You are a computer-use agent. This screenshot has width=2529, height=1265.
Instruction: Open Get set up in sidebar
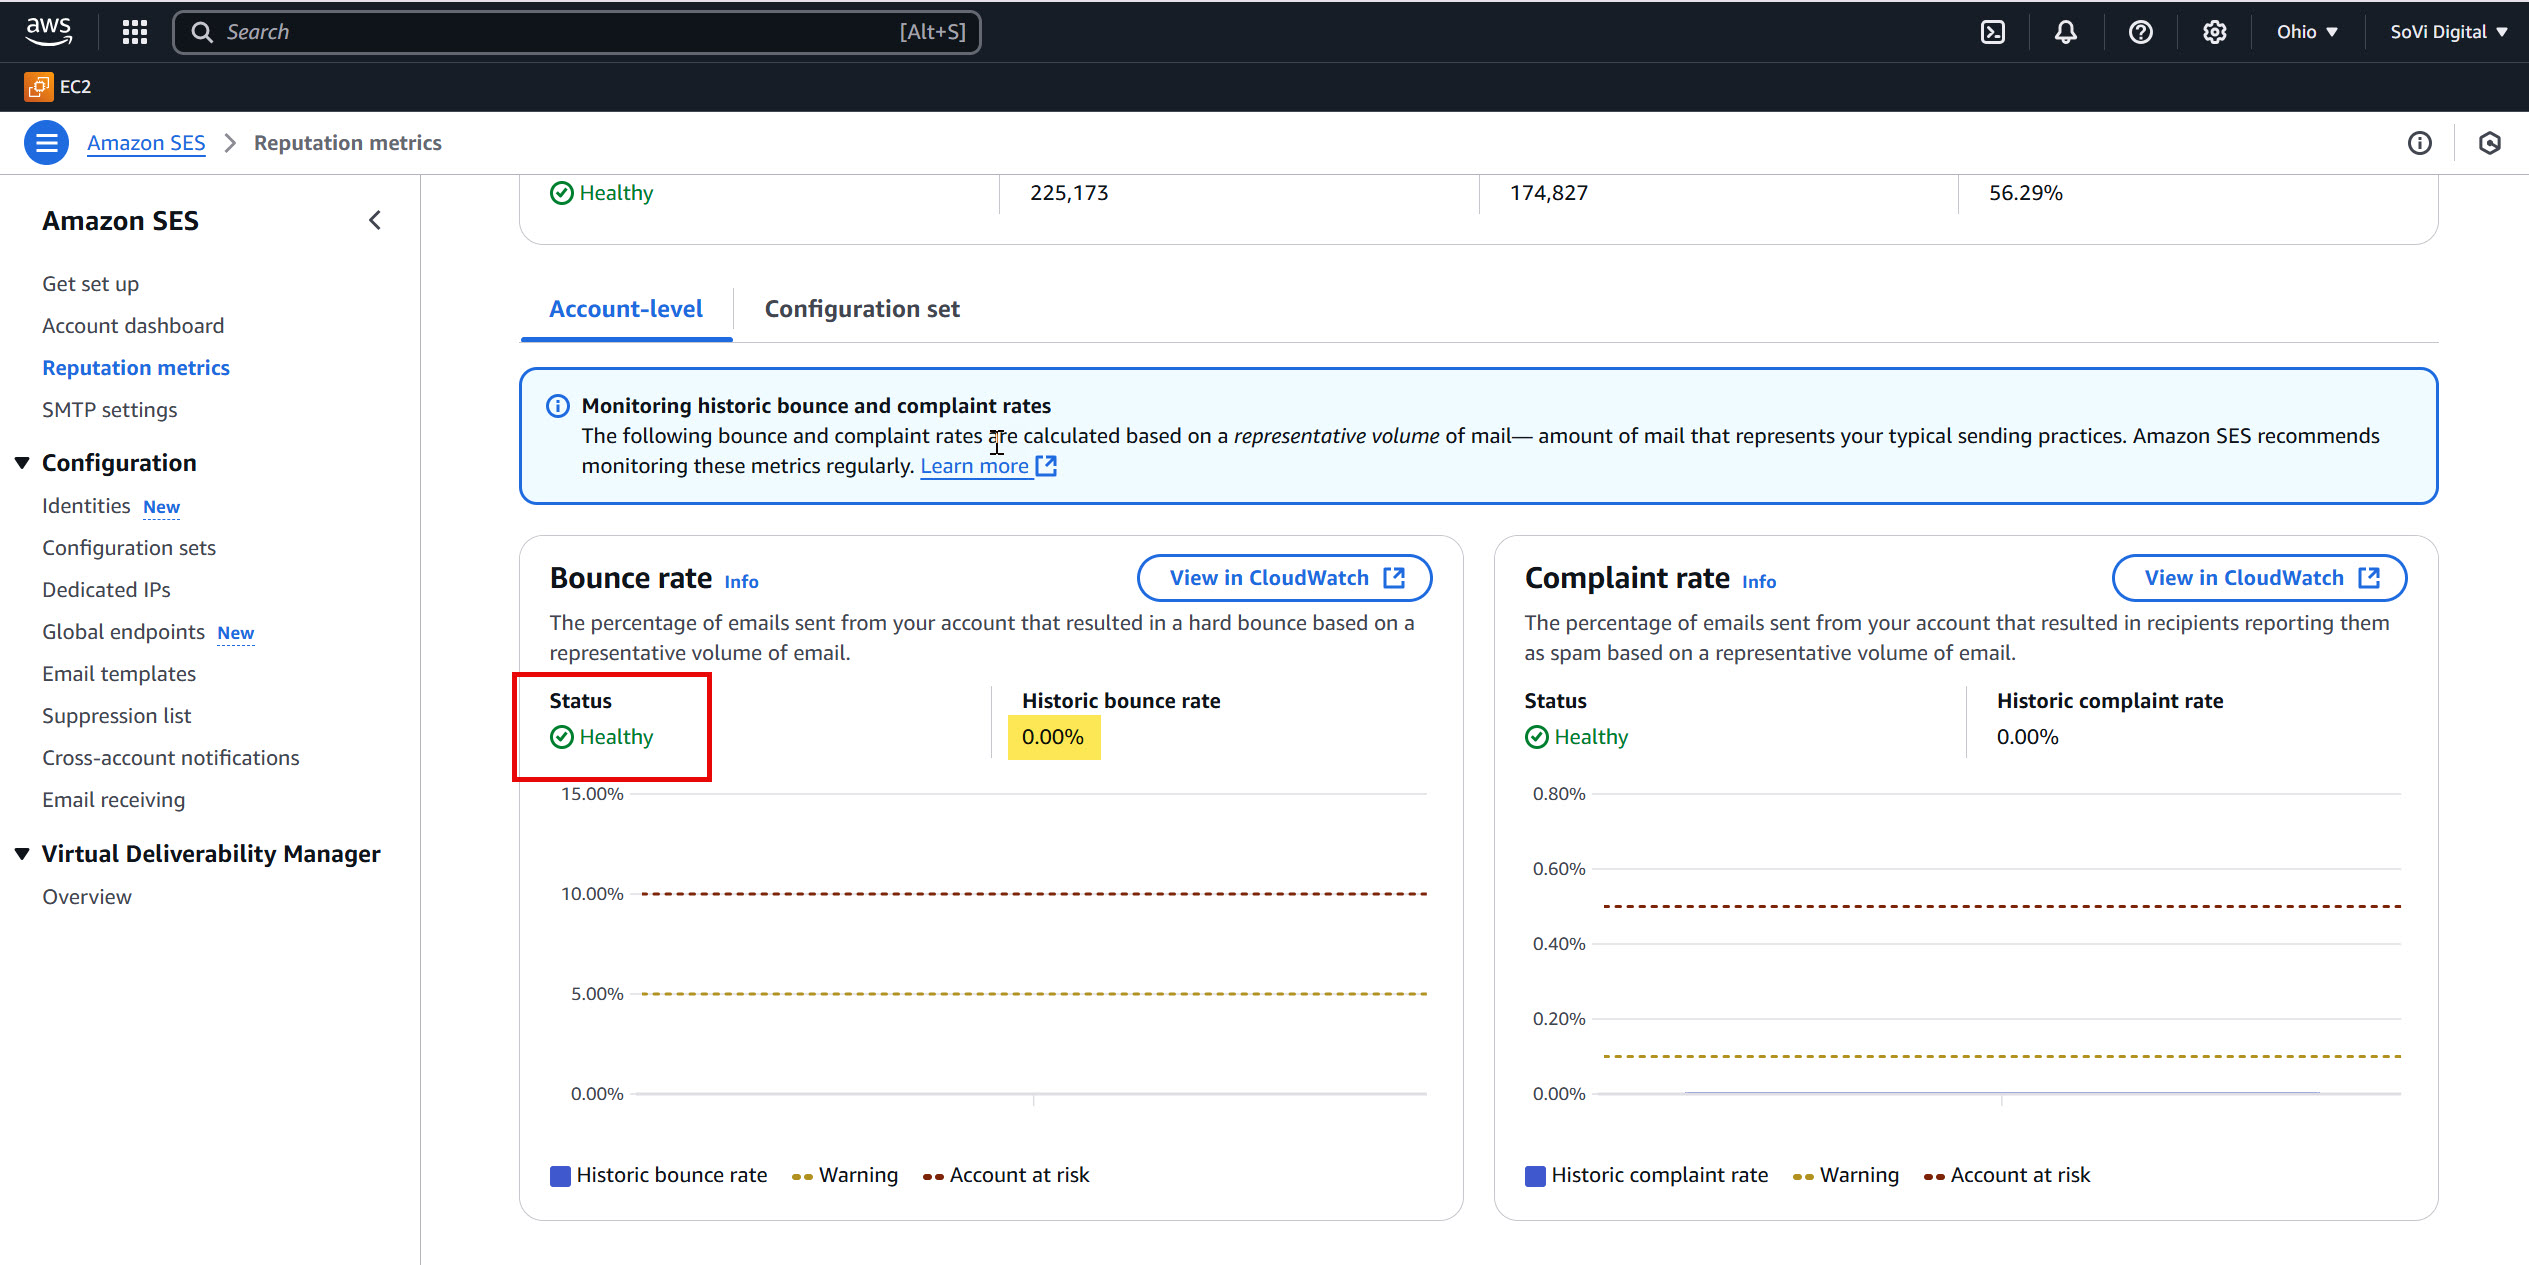[90, 284]
